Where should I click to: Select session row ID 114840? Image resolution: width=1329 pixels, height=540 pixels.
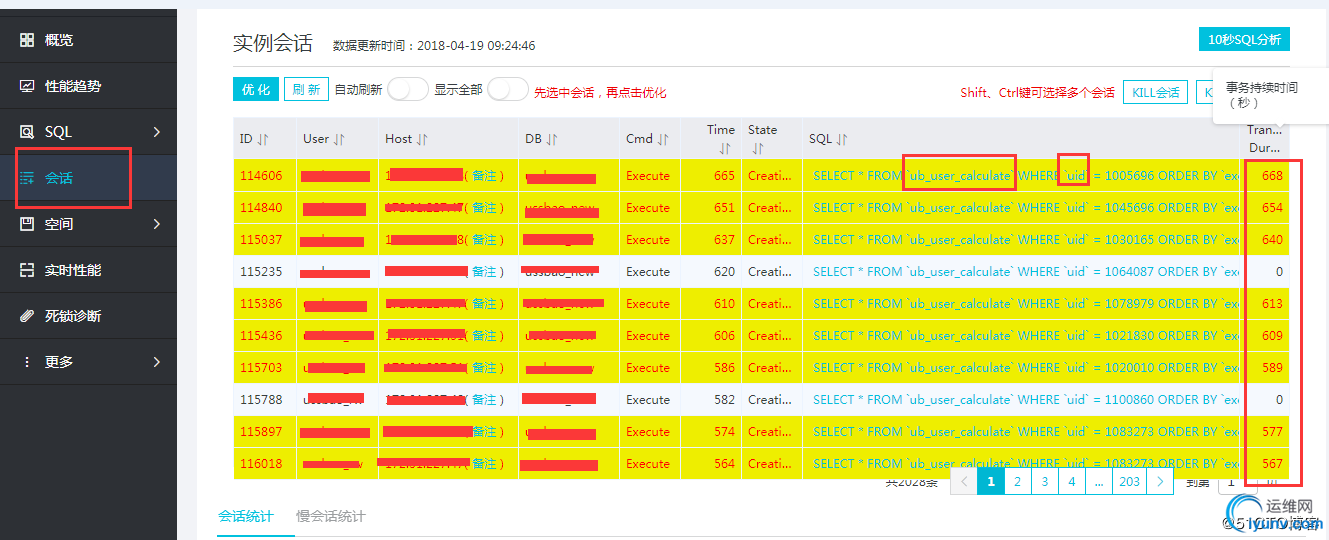click(261, 208)
